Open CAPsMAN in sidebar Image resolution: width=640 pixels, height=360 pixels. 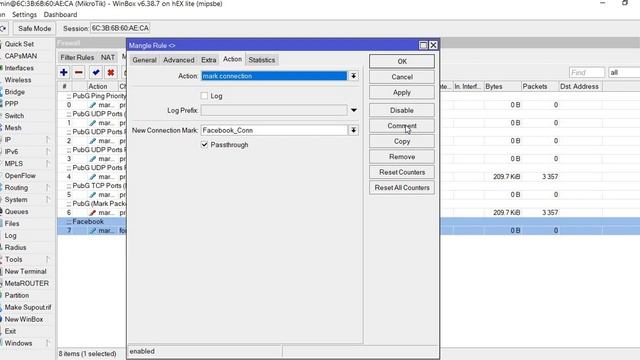20,56
